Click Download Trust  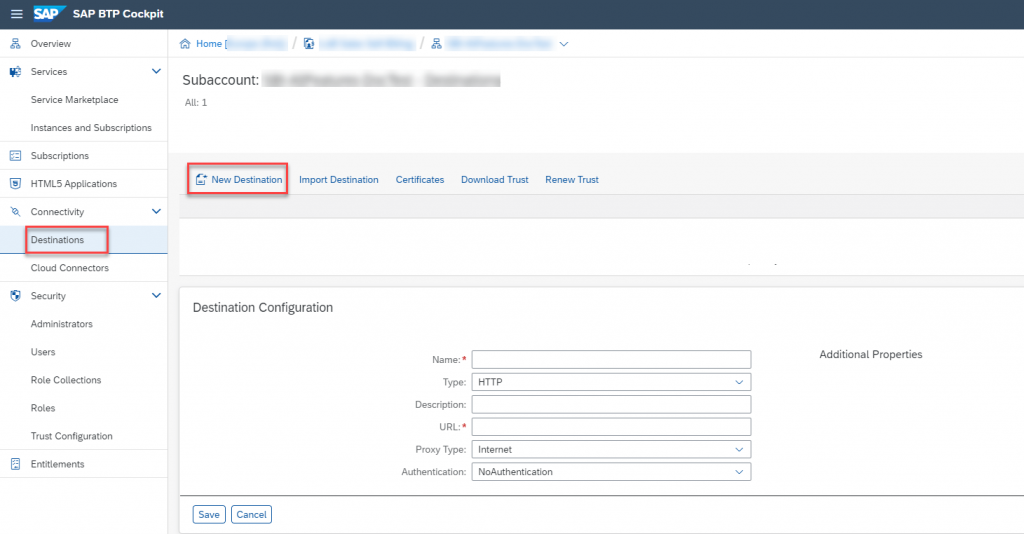click(495, 180)
